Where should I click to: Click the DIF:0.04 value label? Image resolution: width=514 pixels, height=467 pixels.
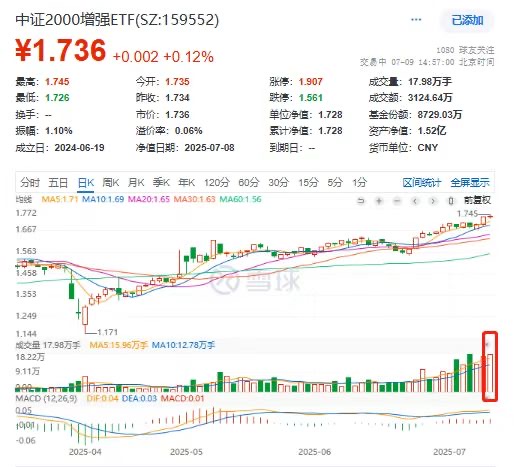102,399
